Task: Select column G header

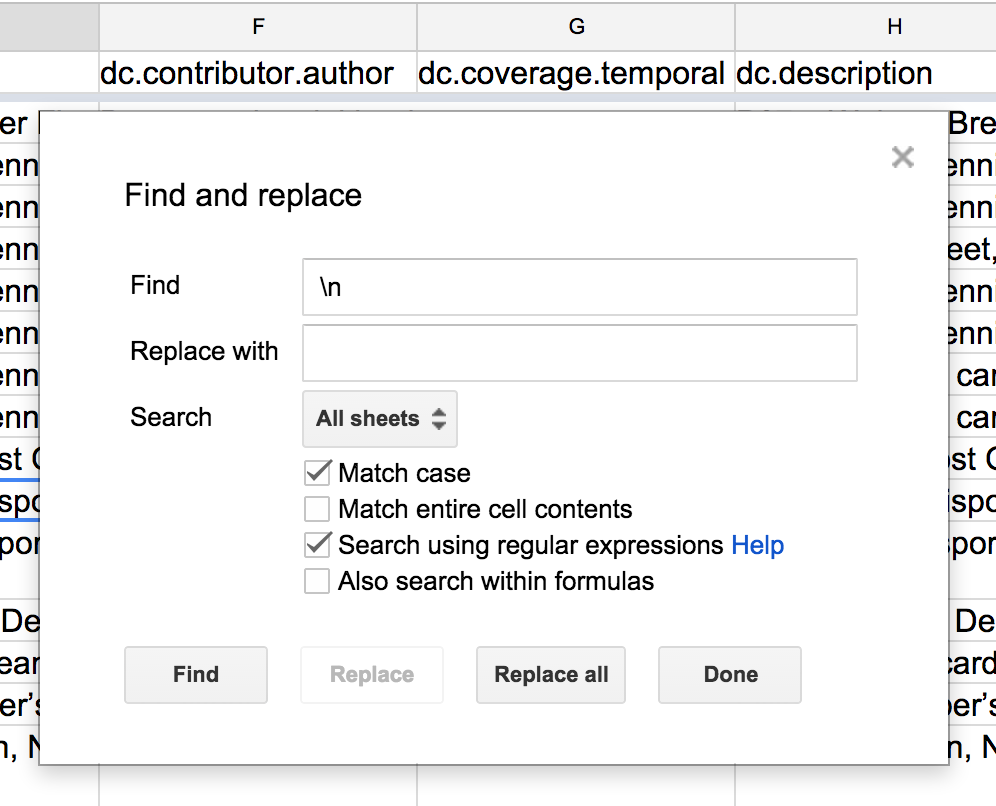Action: pyautogui.click(x=576, y=27)
